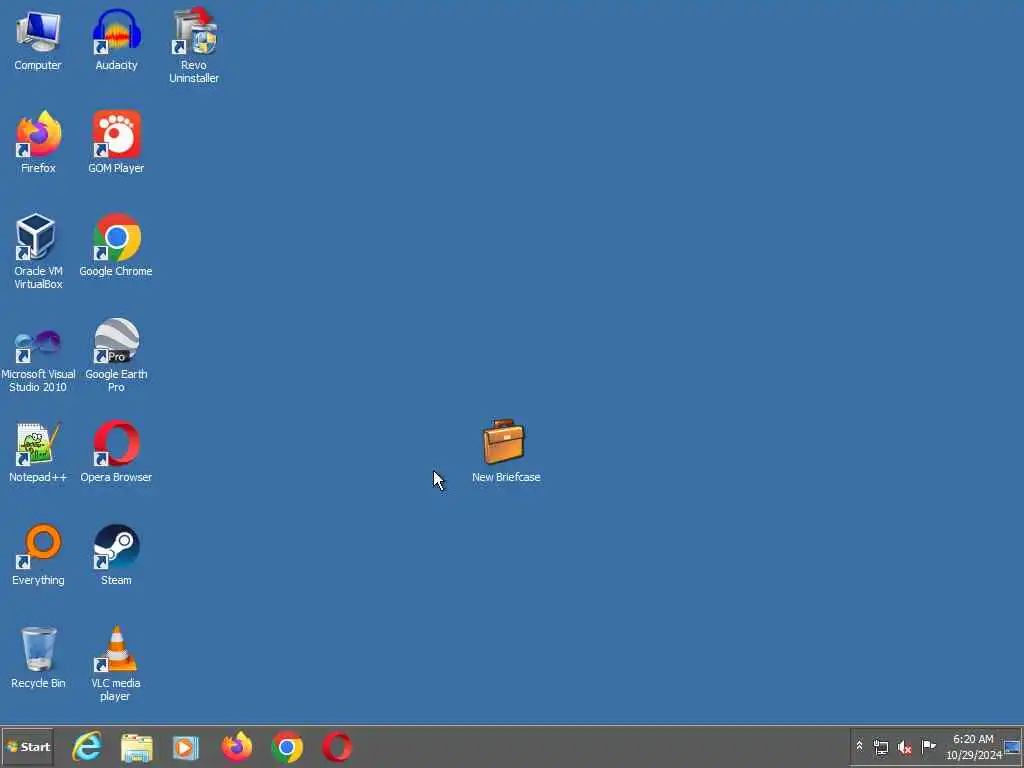Open the network status tray icon
The width and height of the screenshot is (1024, 768).
[880, 747]
